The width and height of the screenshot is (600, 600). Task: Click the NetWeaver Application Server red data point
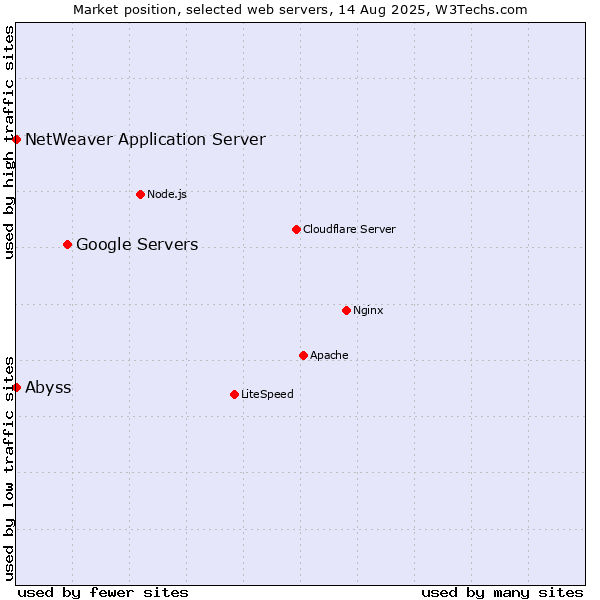(x=16, y=139)
